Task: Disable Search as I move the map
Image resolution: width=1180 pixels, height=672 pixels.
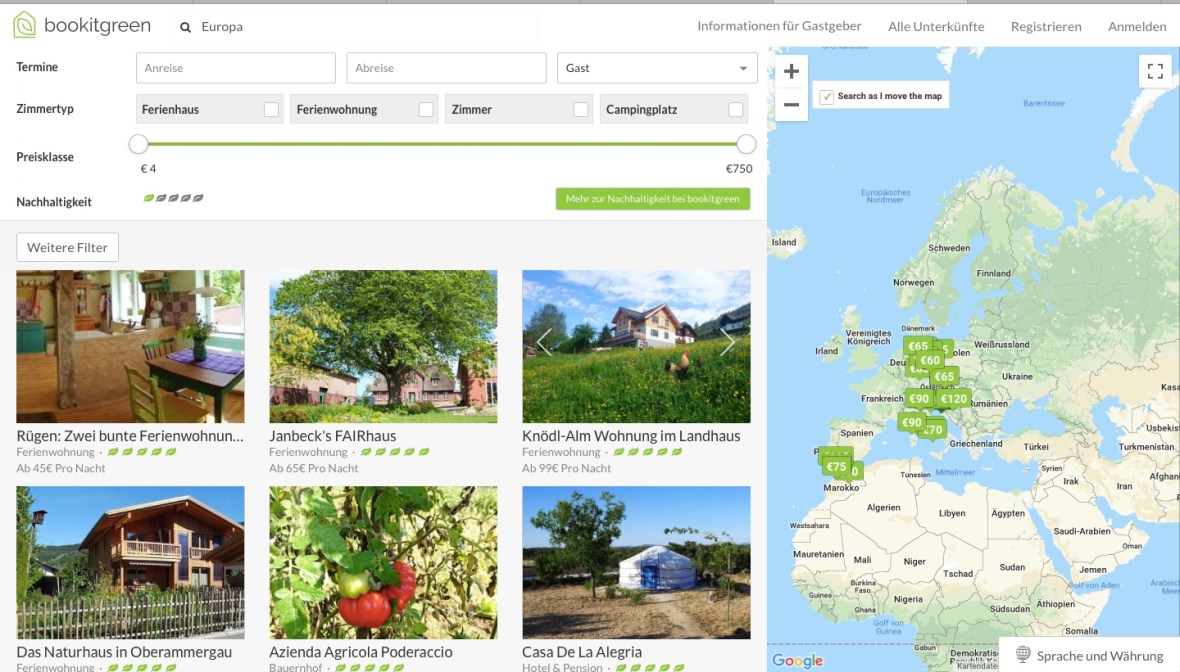Action: pyautogui.click(x=827, y=97)
